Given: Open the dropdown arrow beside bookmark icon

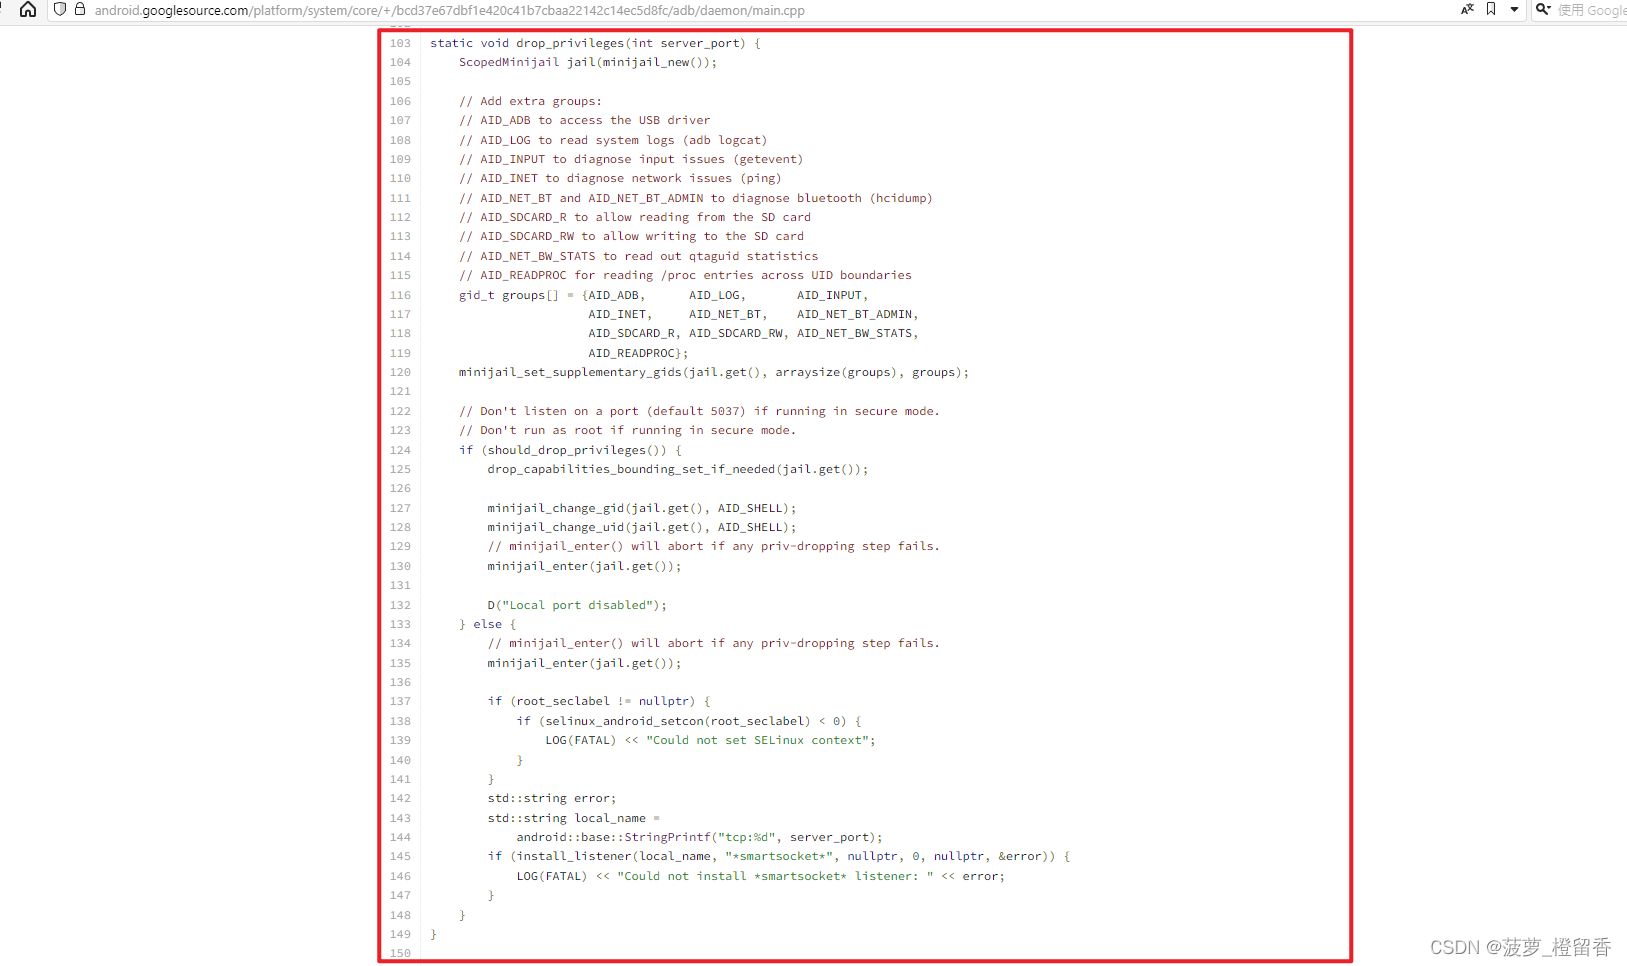Looking at the screenshot, I should [1514, 9].
